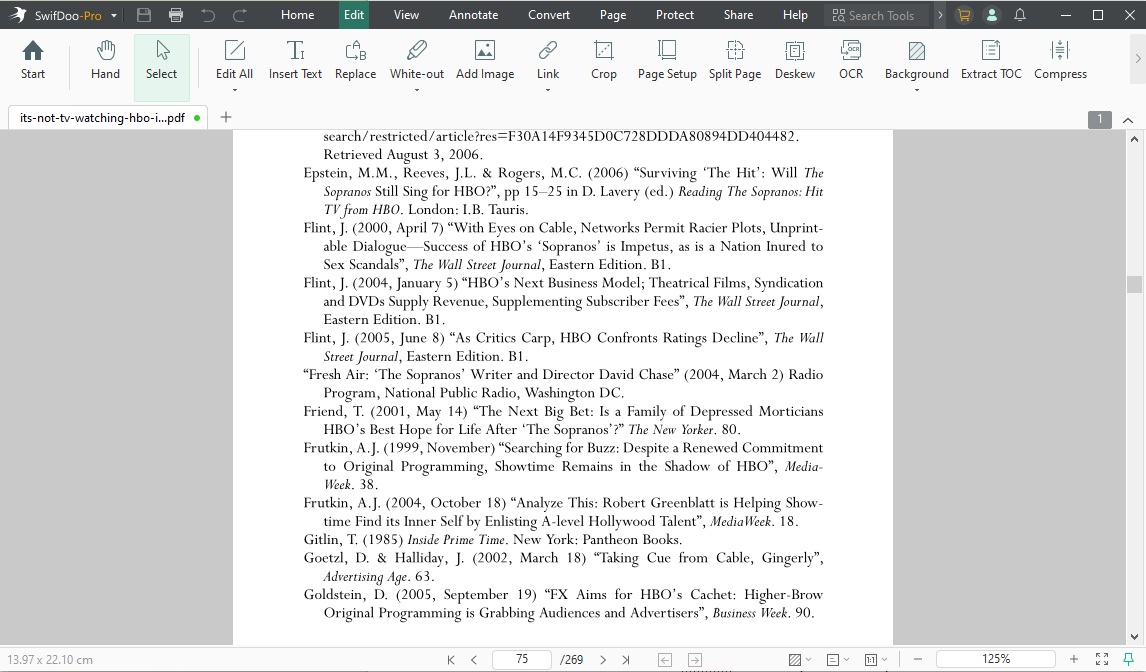Add a new document tab

point(226,117)
